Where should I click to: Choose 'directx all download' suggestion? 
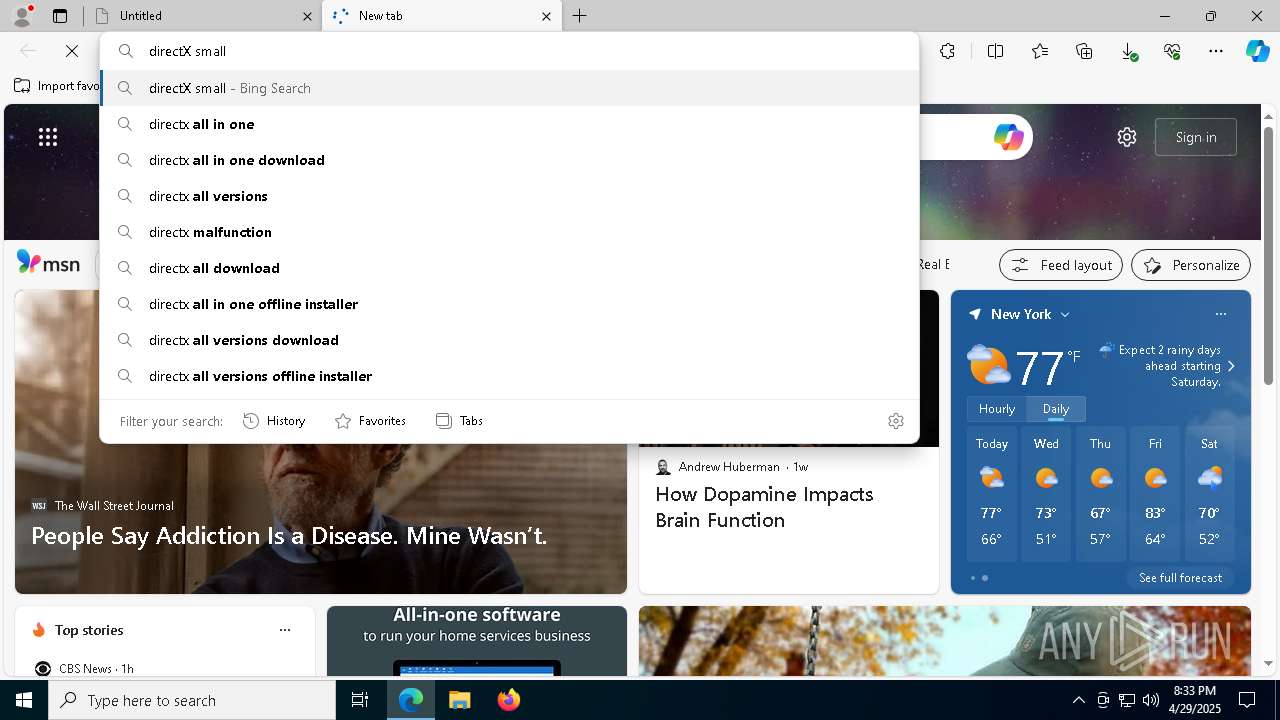coord(509,268)
